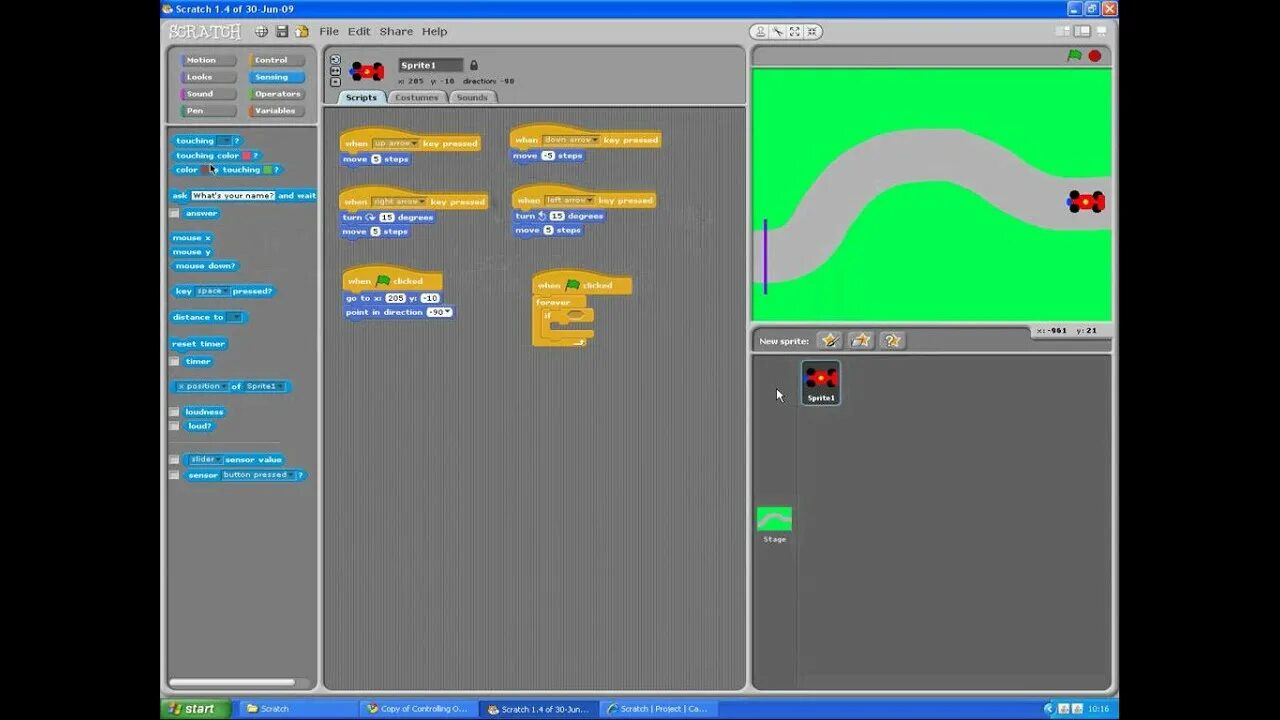Open the button pressed sensor dropdown
Screen dimensions: 1280x720
pyautogui.click(x=259, y=475)
